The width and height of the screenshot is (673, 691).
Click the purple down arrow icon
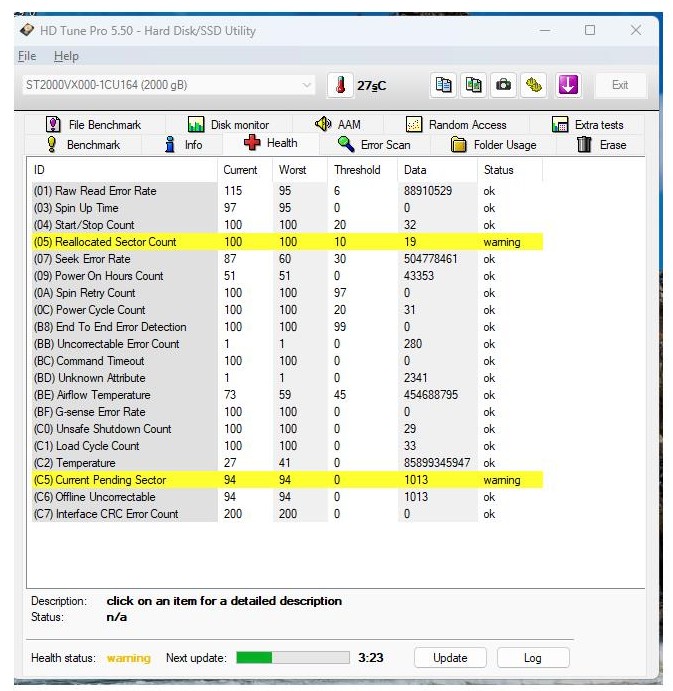click(x=568, y=85)
